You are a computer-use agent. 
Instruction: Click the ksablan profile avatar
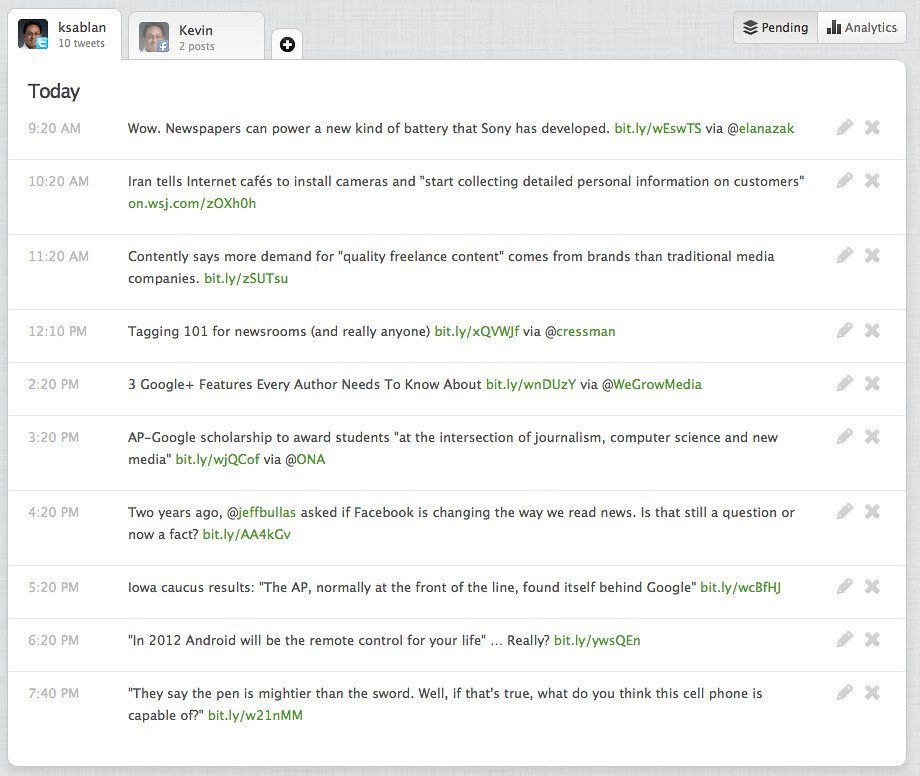[33, 34]
